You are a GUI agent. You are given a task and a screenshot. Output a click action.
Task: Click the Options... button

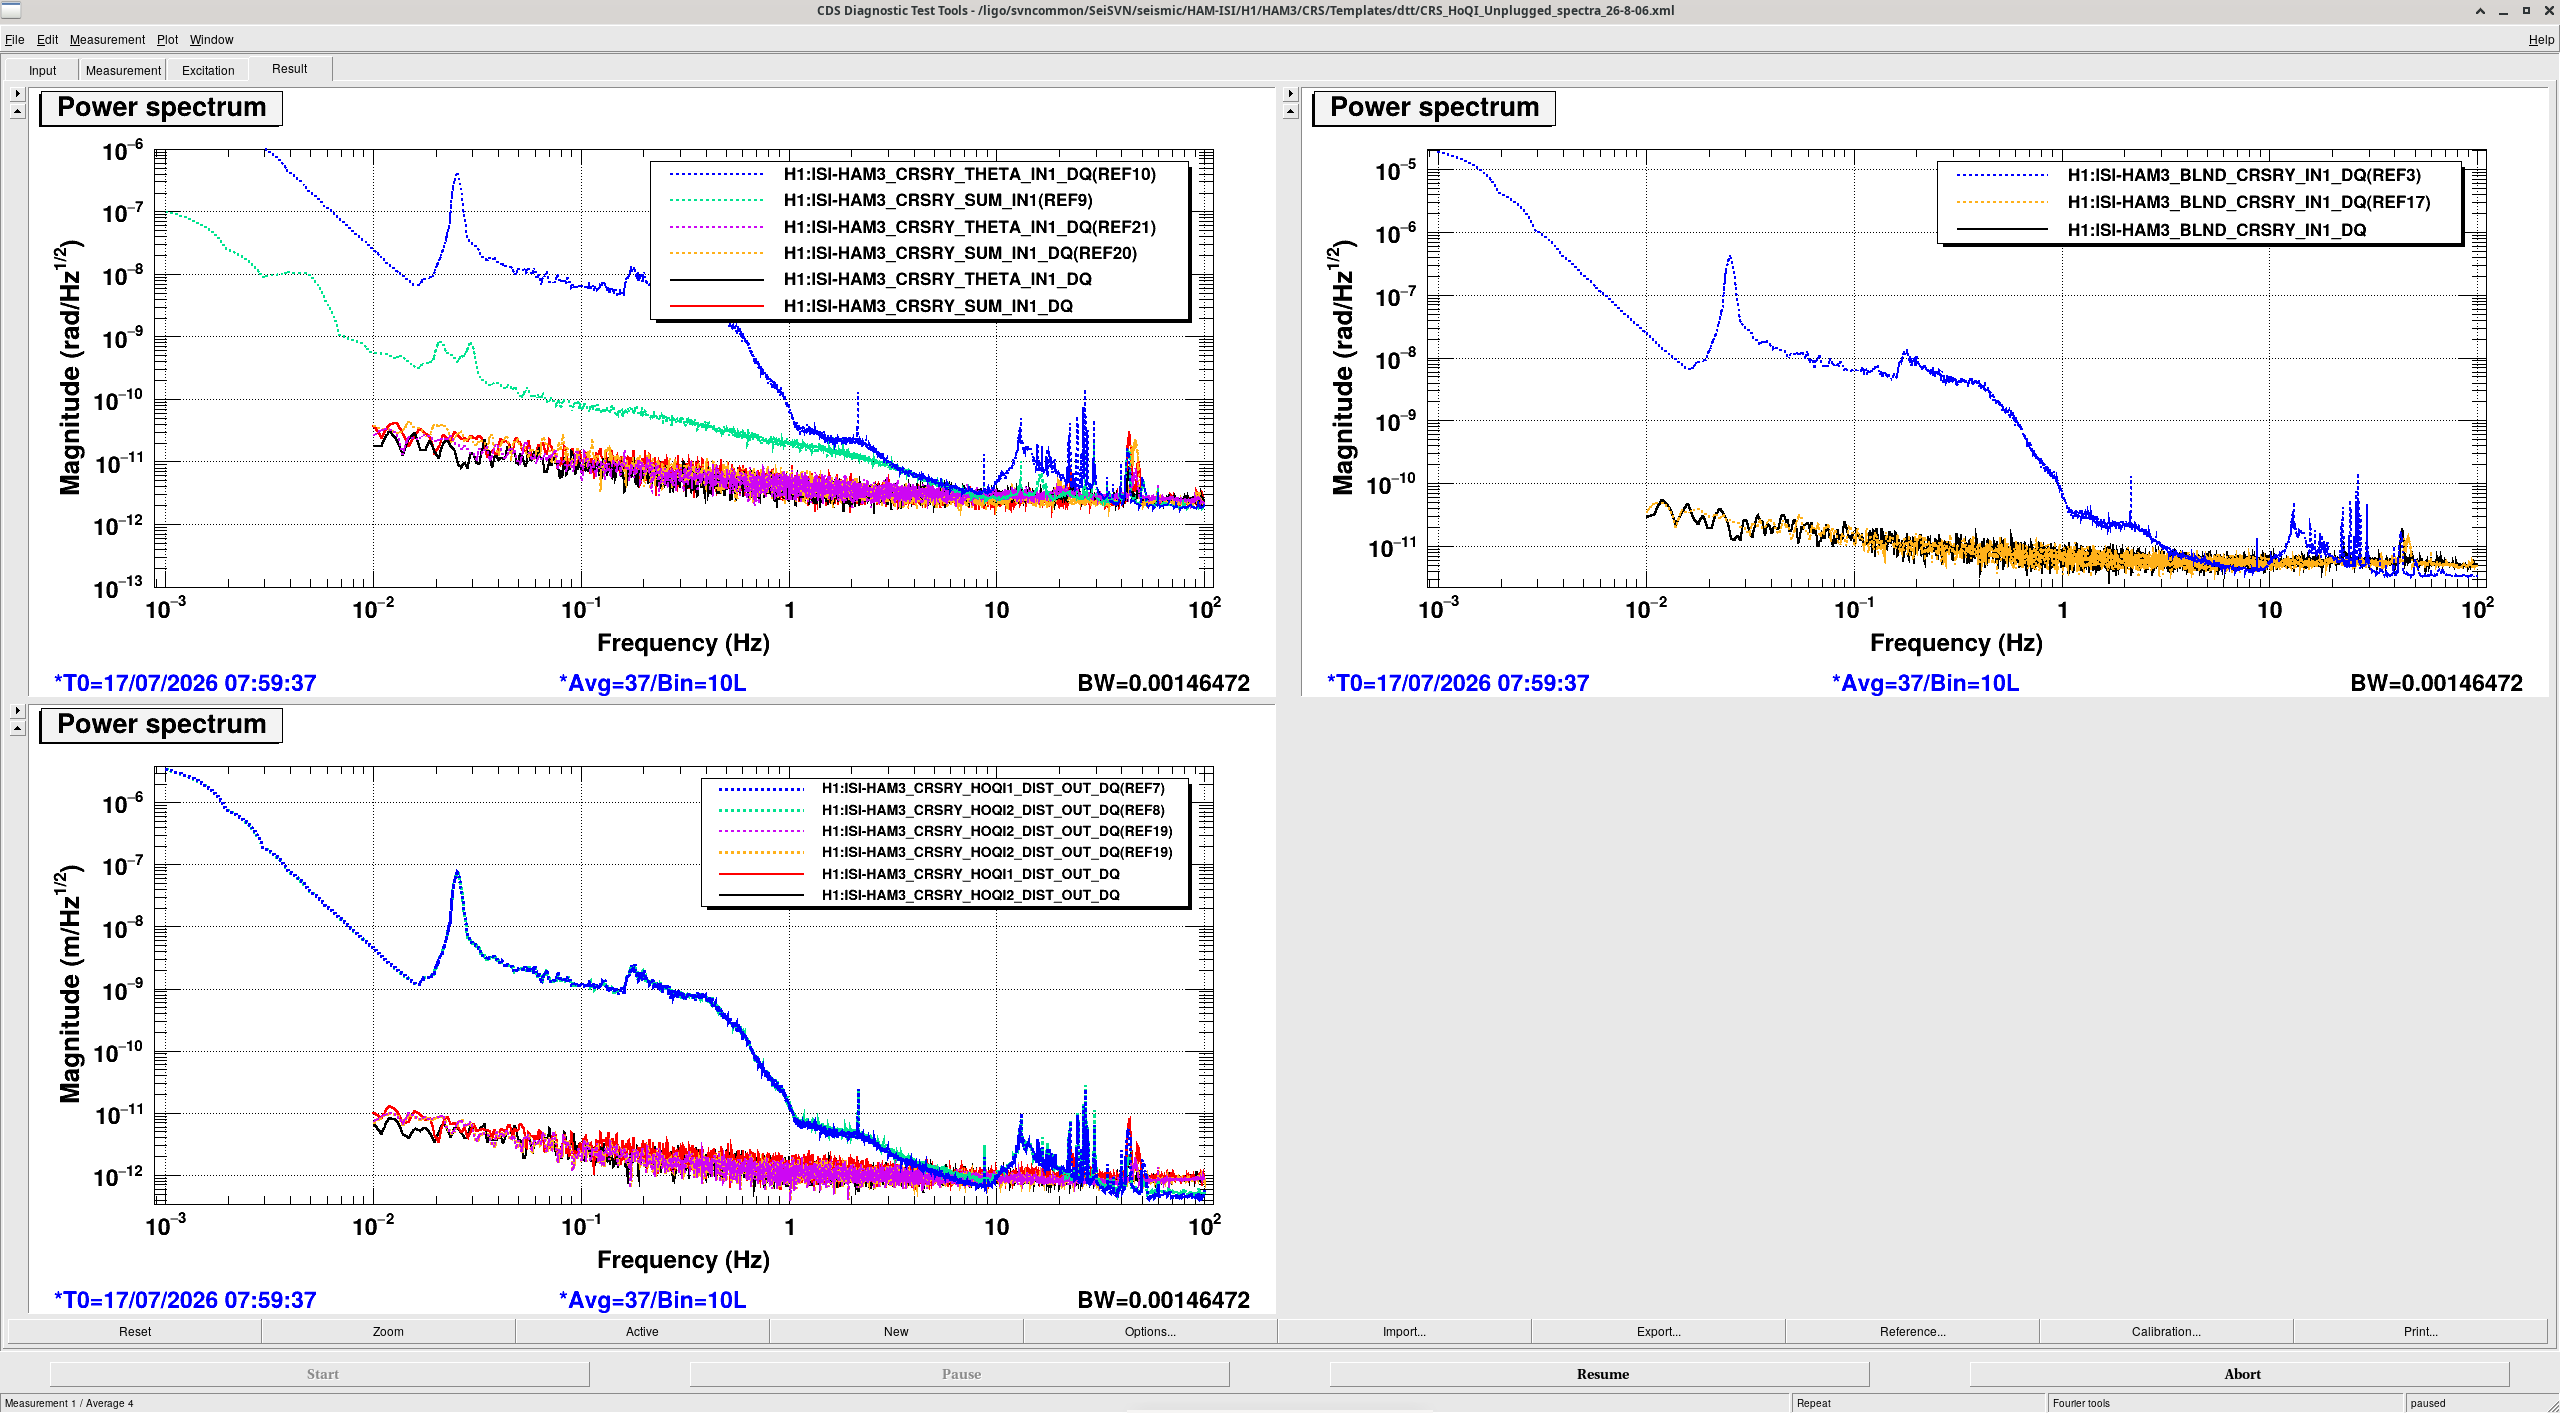click(1150, 1331)
